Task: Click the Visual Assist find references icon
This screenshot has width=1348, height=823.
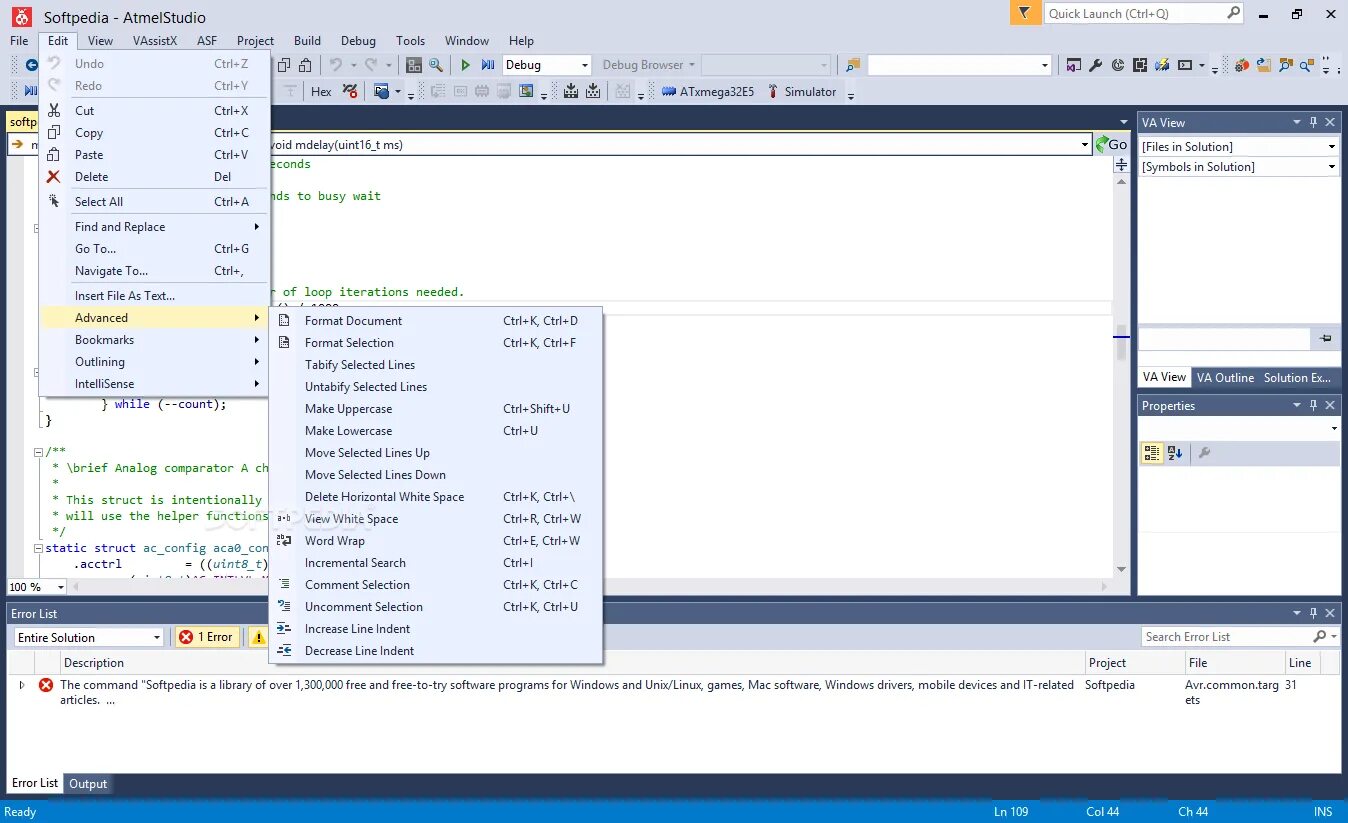Action: [x=1307, y=65]
